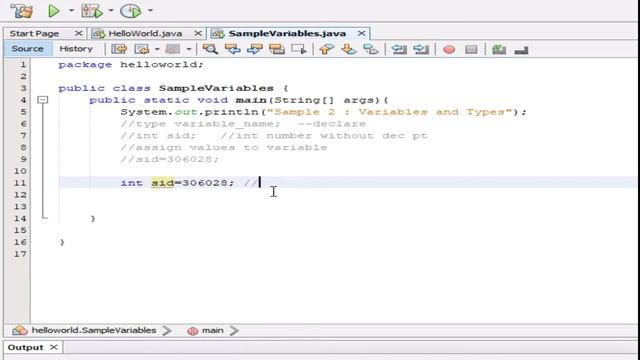Close the HelloWorld.java tab
Image resolution: width=640 pixels, height=360 pixels.
click(x=198, y=33)
